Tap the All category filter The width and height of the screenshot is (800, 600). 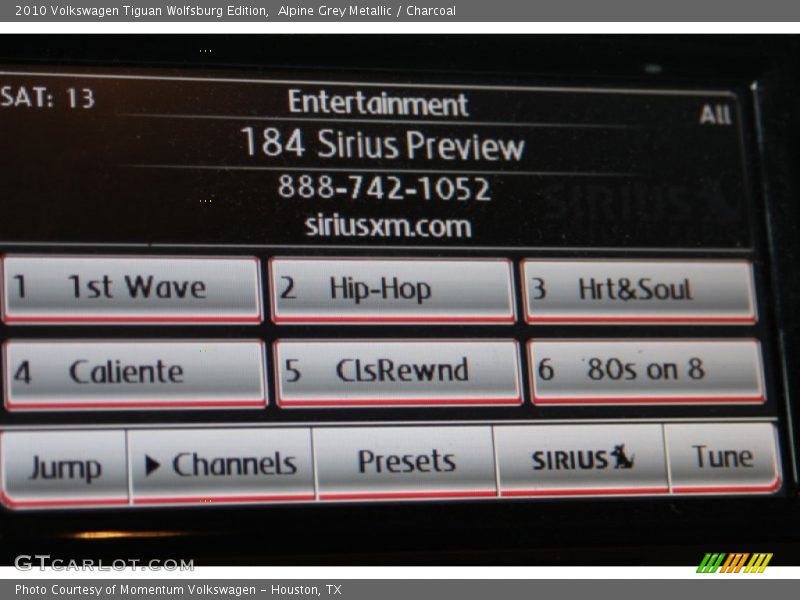click(715, 115)
